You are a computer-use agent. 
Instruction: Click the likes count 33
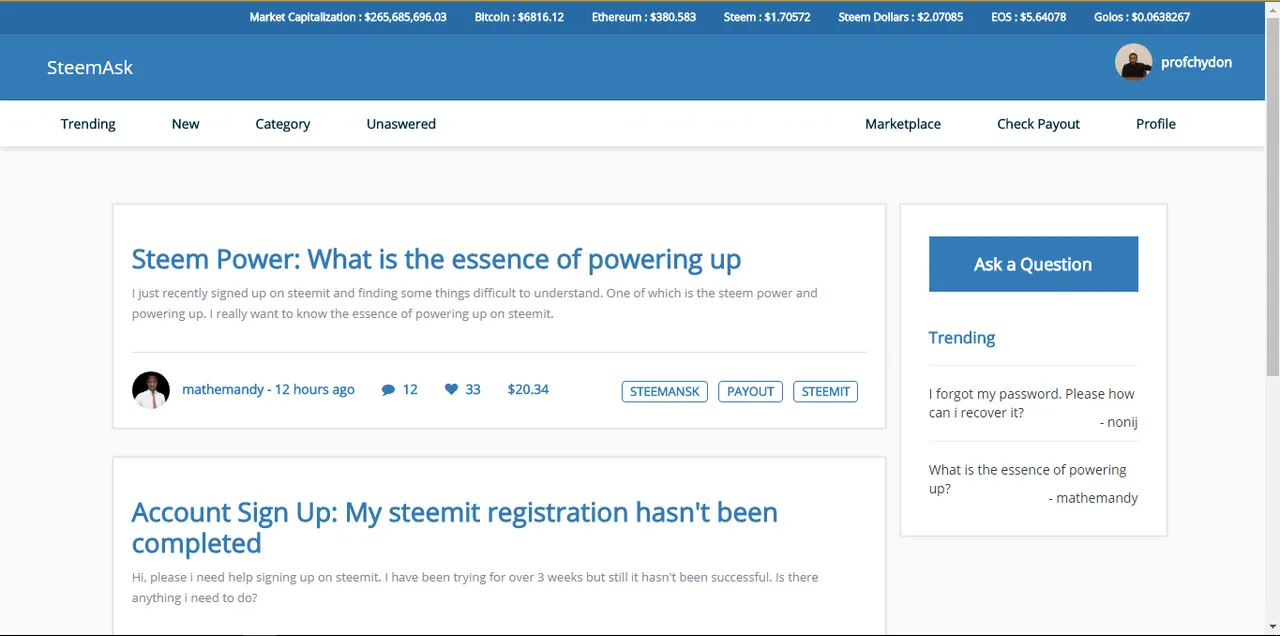coord(473,389)
